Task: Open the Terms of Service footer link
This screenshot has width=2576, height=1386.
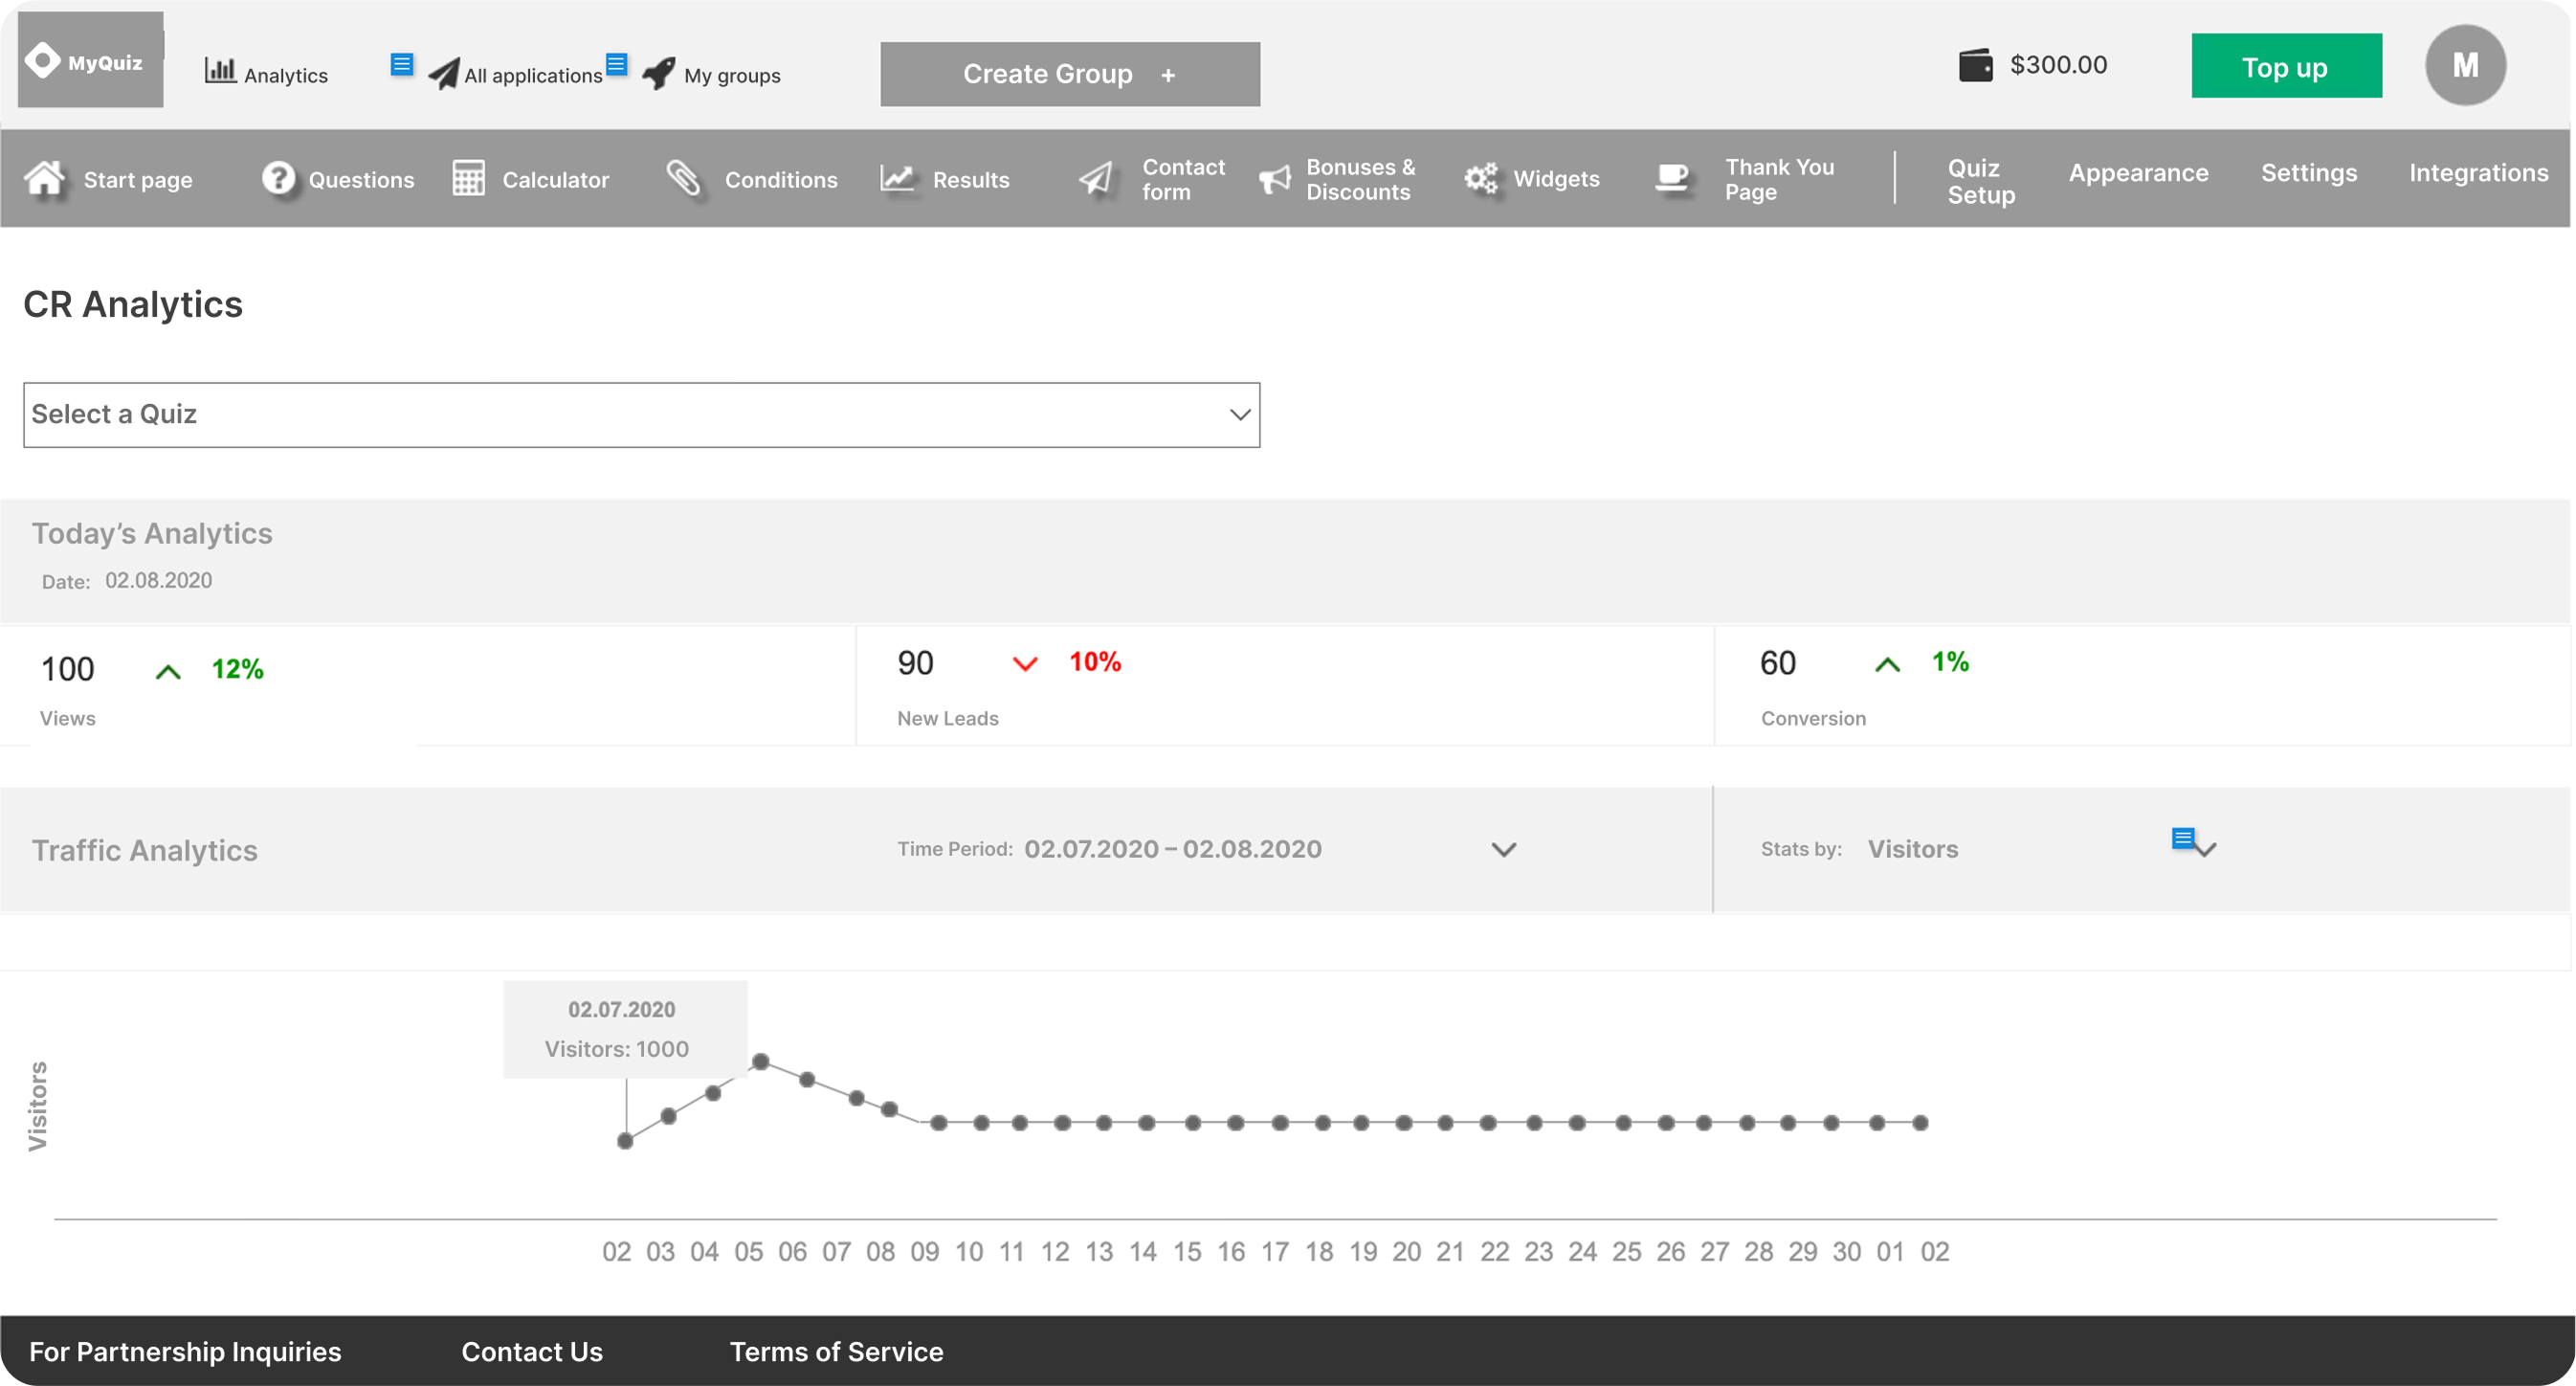Action: click(836, 1351)
